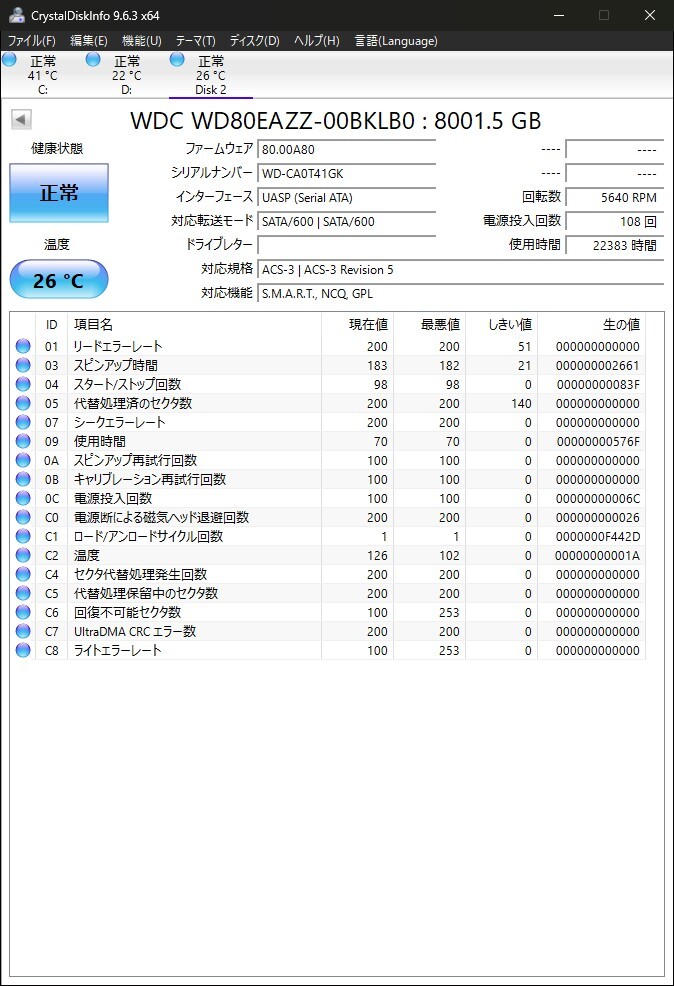674x986 pixels.
Task: Click status orb for C0 磁気ヘッド退避回数
Action: (23, 517)
